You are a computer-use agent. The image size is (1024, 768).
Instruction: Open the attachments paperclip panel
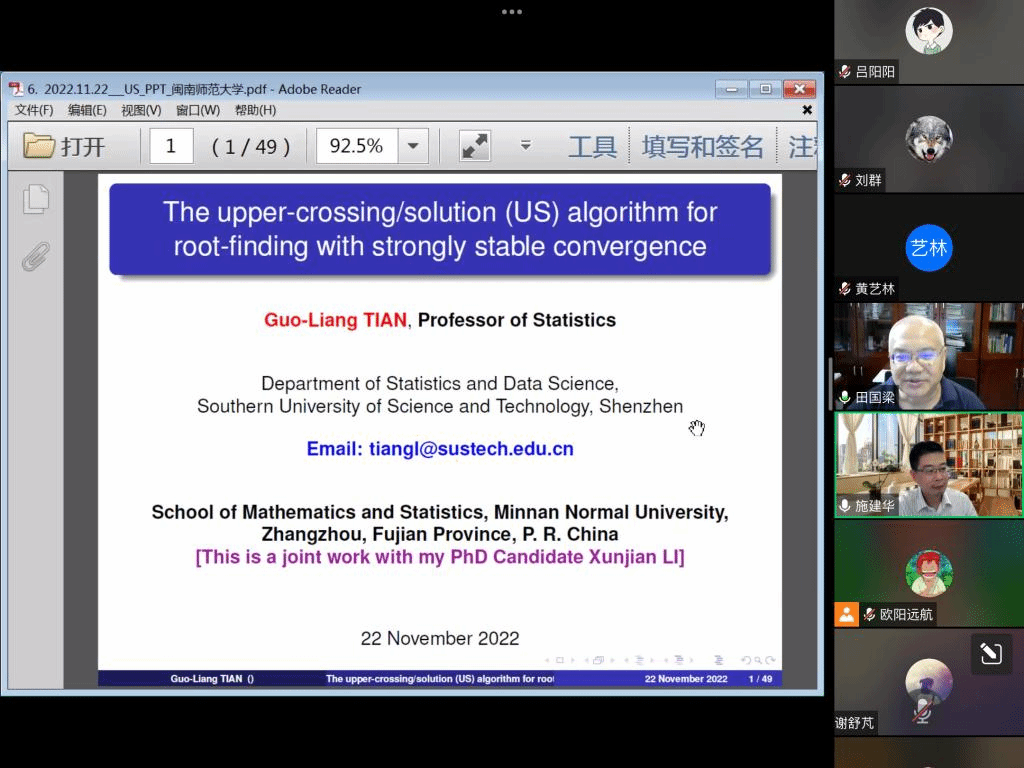click(x=36, y=257)
